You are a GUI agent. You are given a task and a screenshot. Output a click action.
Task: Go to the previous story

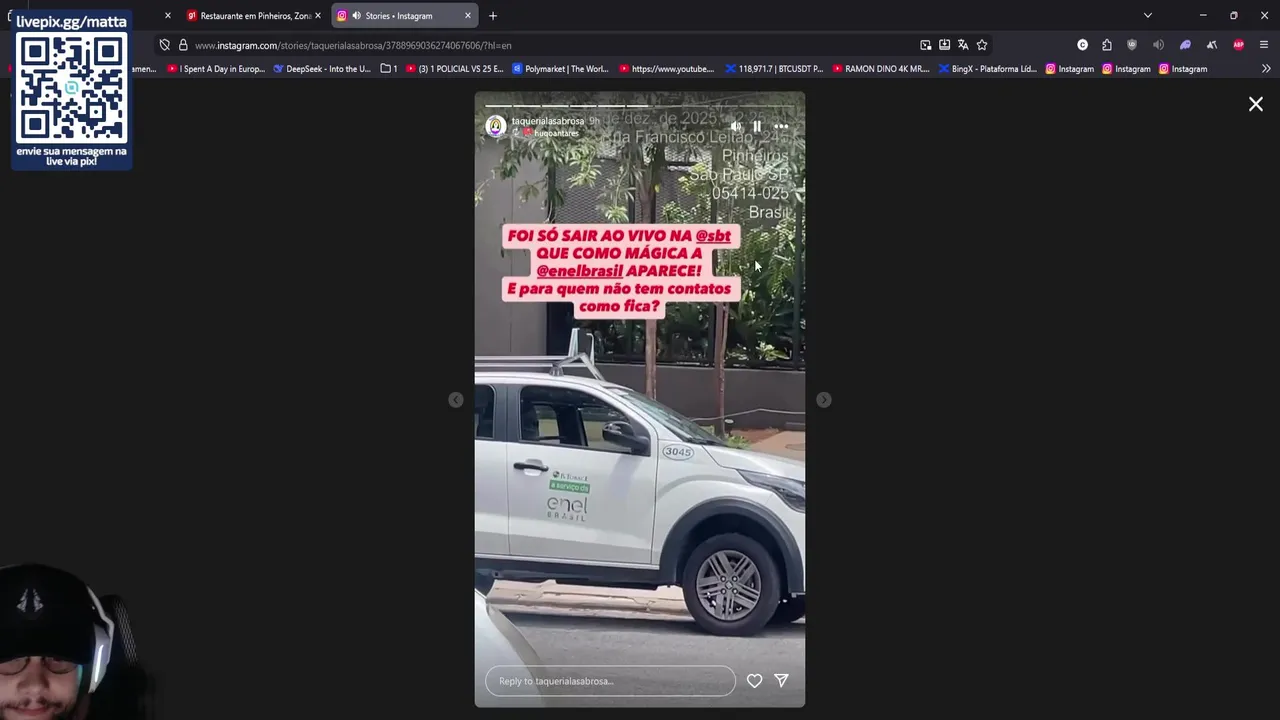pos(455,400)
